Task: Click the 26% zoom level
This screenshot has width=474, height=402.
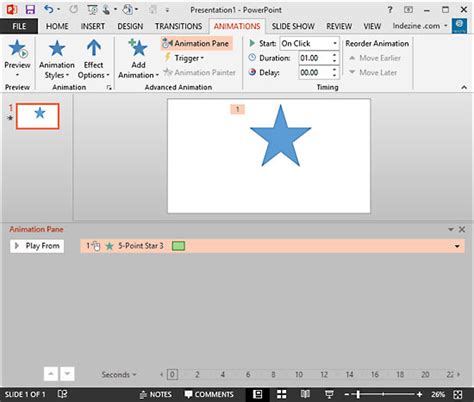Action: 438,395
